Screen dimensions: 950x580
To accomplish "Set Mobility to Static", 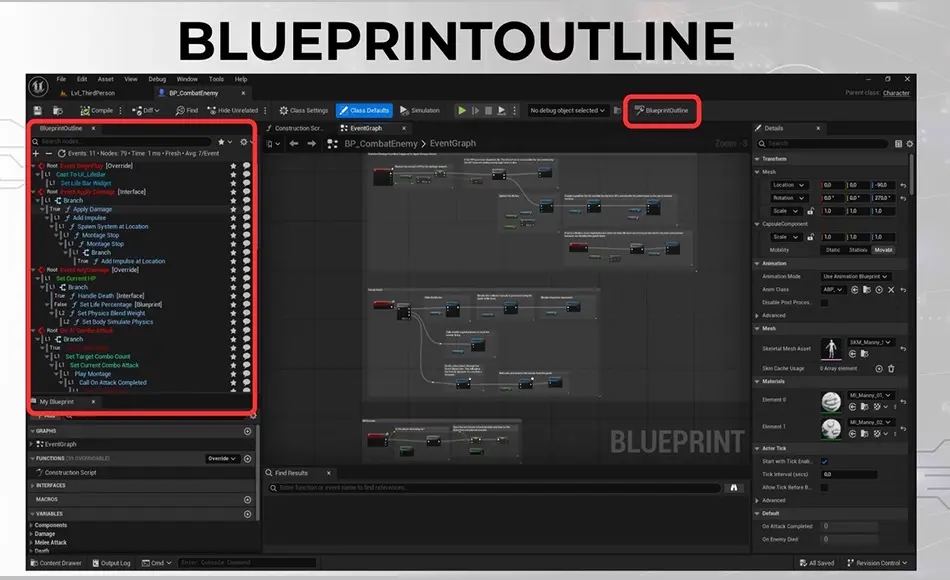I will coord(833,250).
